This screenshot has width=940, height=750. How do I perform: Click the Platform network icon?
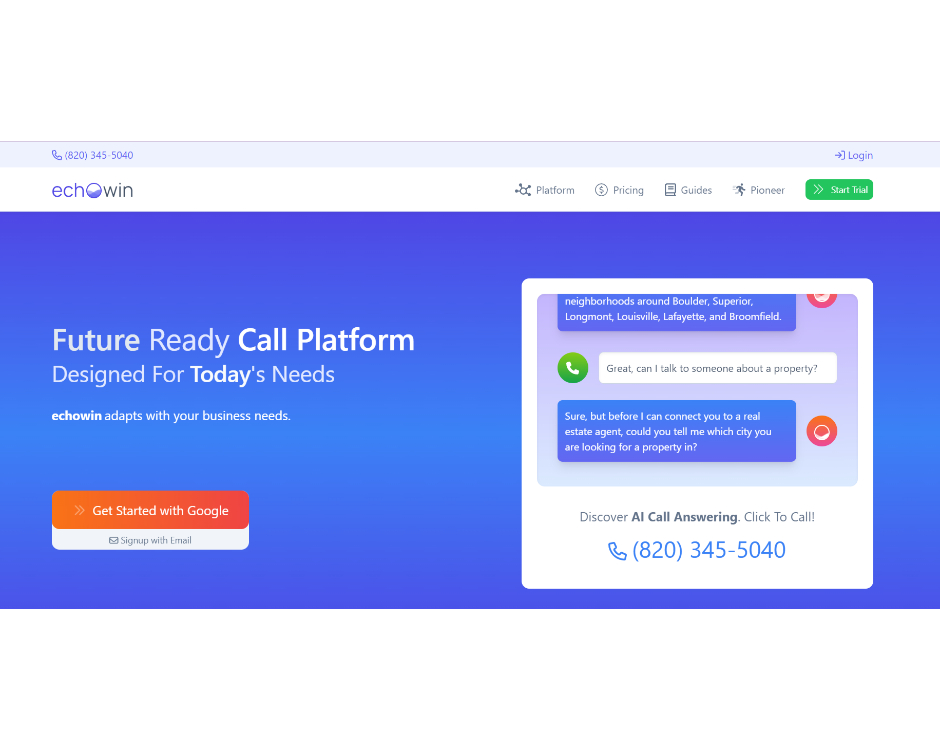[x=523, y=190]
